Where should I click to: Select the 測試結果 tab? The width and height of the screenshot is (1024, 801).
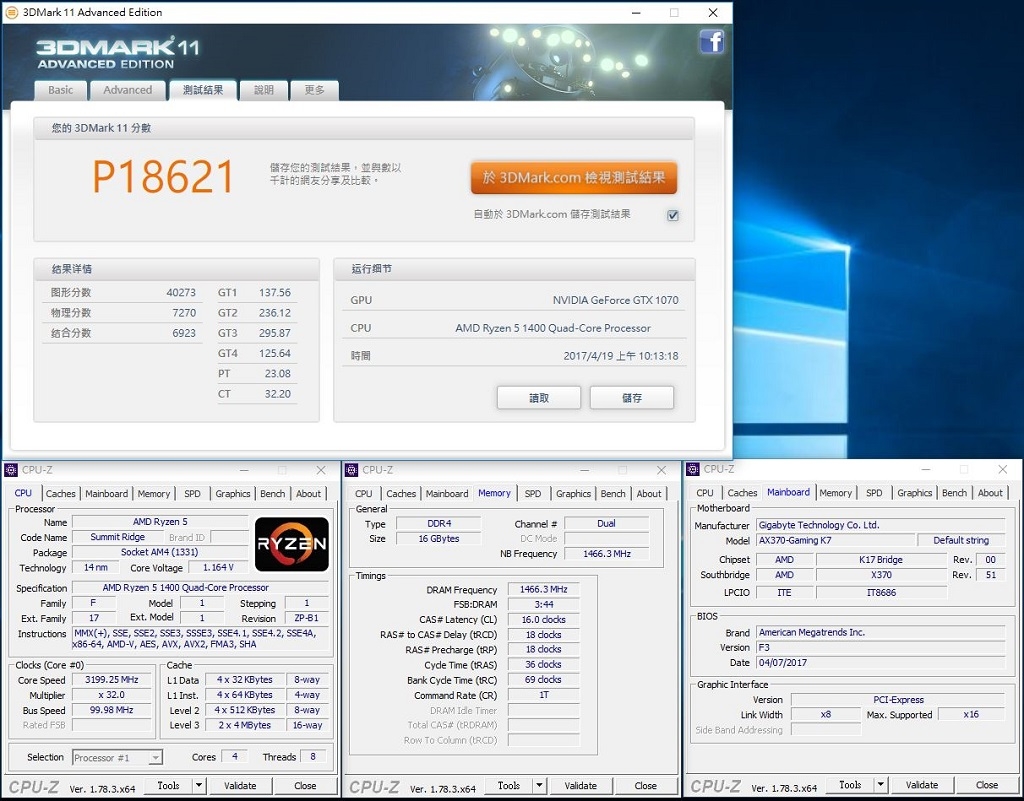[x=203, y=90]
